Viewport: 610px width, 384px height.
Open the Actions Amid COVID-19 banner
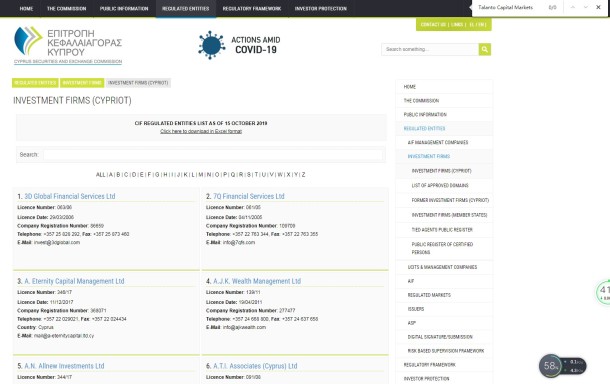tap(239, 45)
